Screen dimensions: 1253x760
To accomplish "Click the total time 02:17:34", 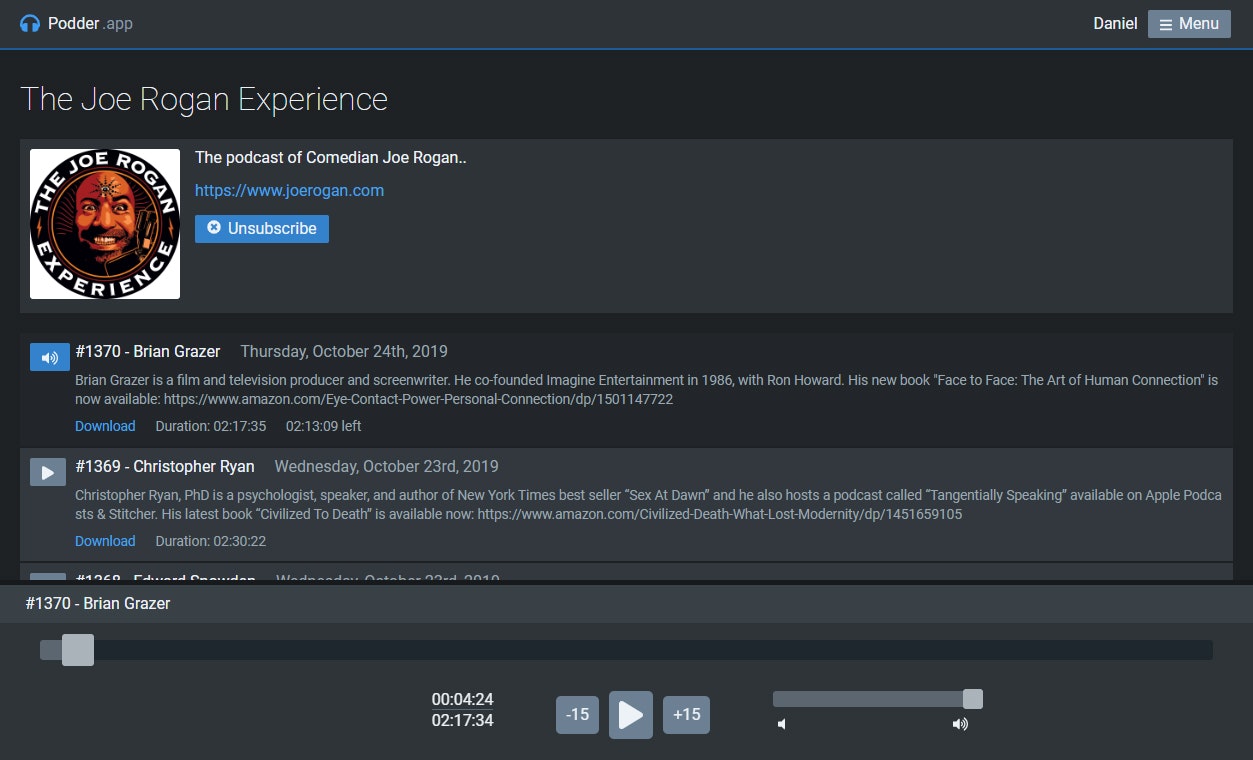I will point(463,720).
